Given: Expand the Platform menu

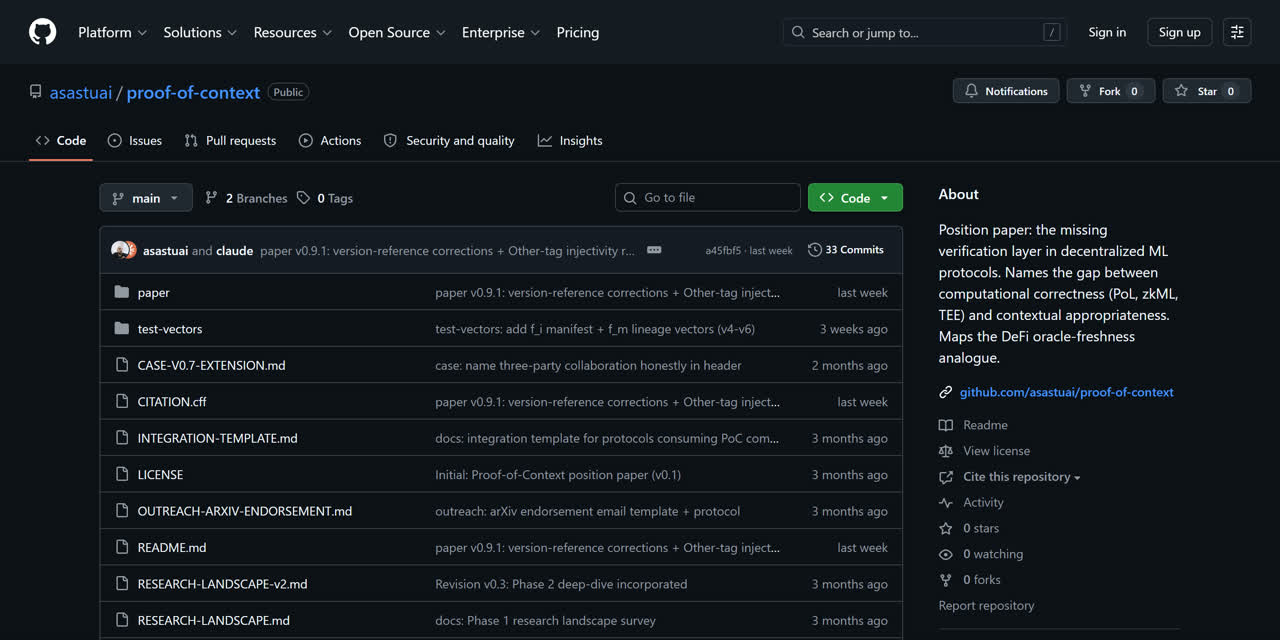Looking at the screenshot, I should [112, 32].
